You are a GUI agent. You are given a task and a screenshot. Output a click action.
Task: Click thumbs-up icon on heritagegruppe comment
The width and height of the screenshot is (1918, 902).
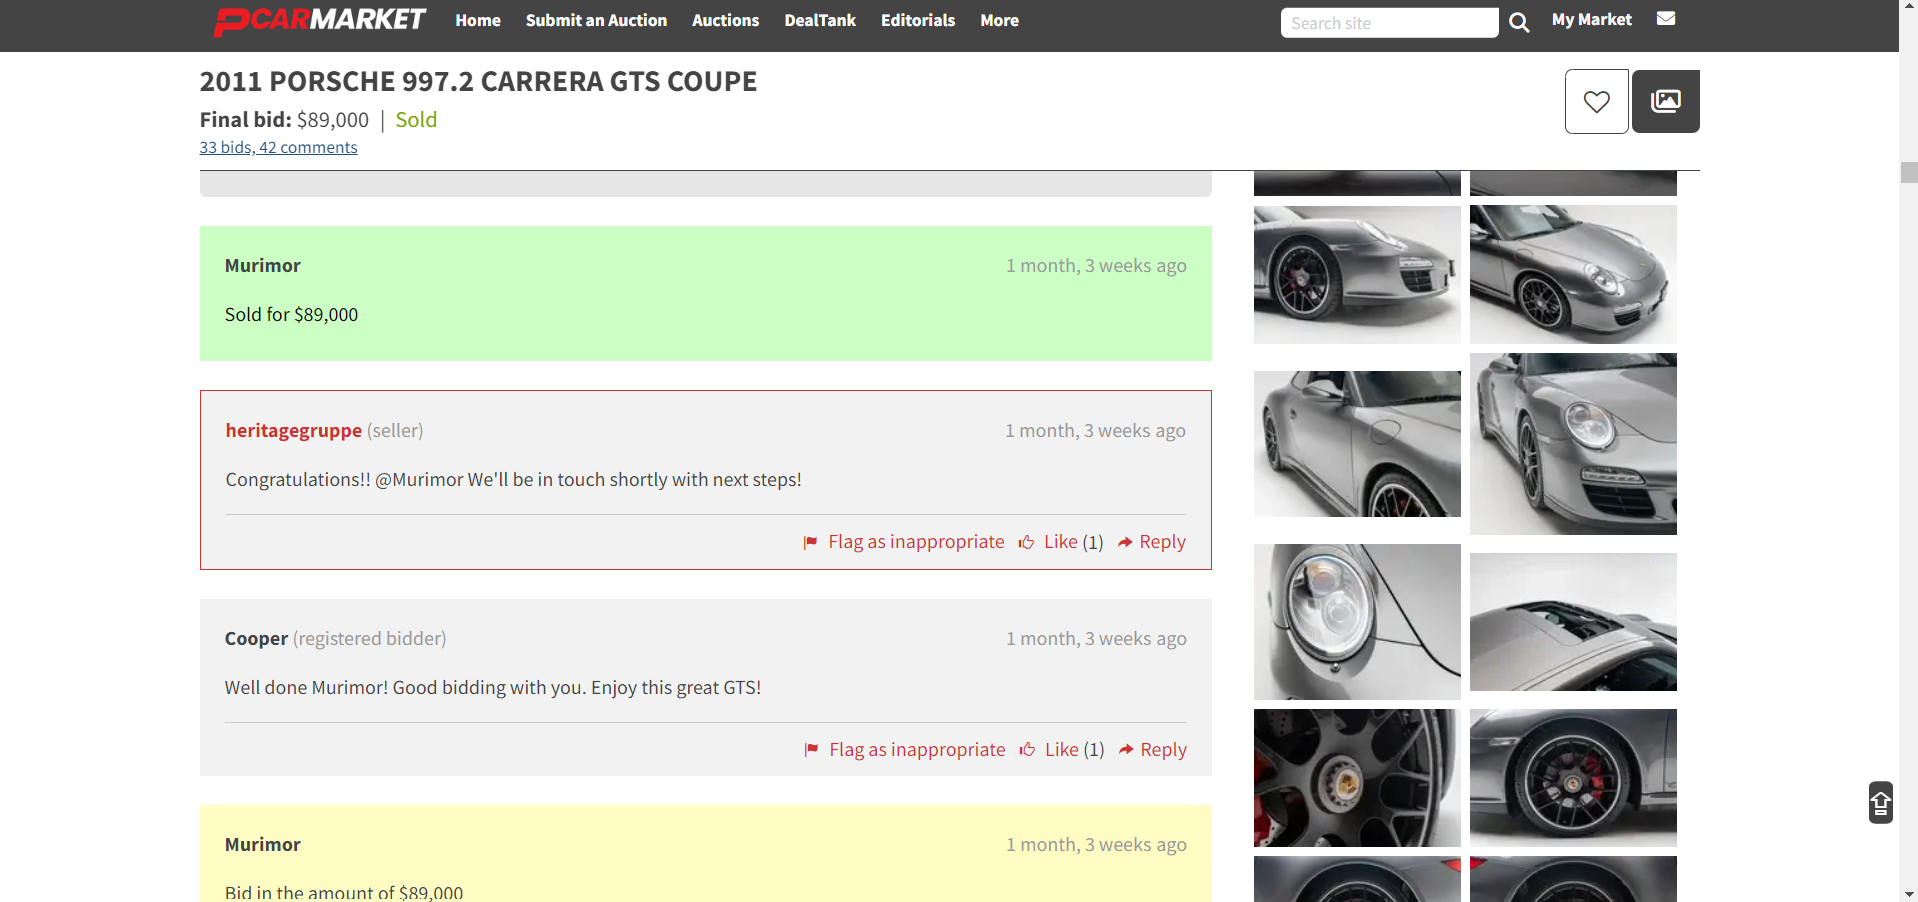(x=1026, y=542)
